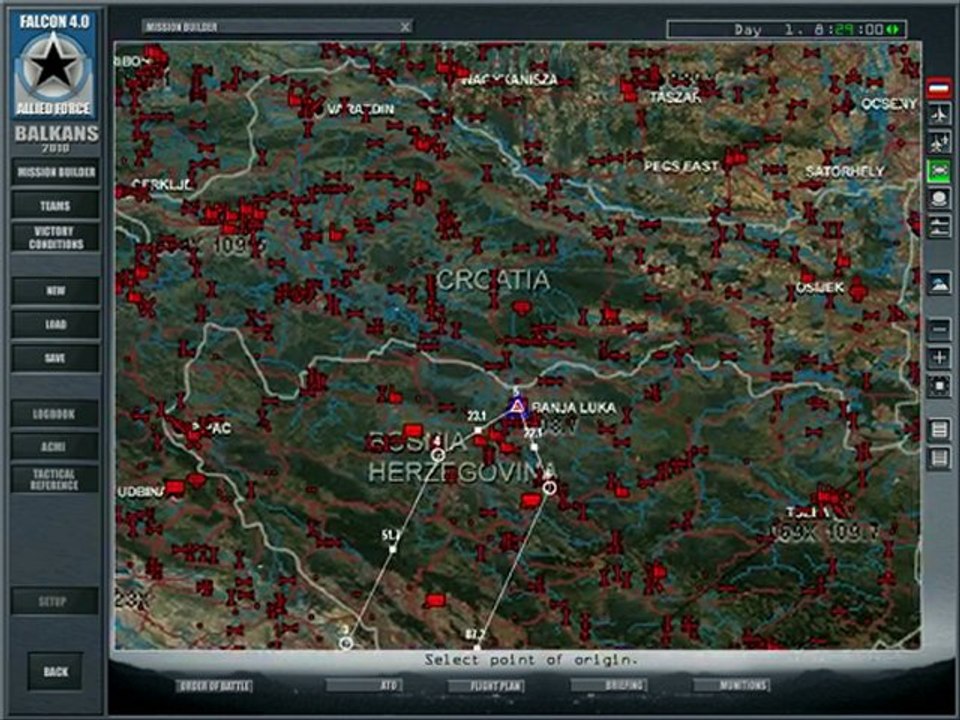Save the current mission
Image resolution: width=960 pixels, height=720 pixels.
point(55,358)
